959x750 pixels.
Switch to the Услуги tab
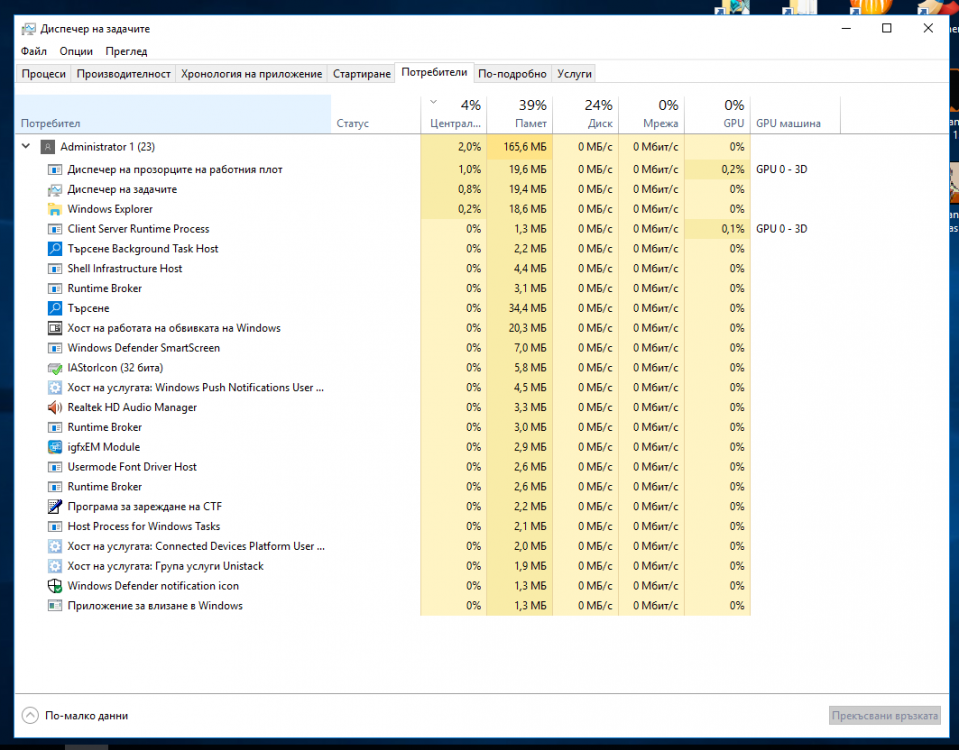click(x=574, y=74)
